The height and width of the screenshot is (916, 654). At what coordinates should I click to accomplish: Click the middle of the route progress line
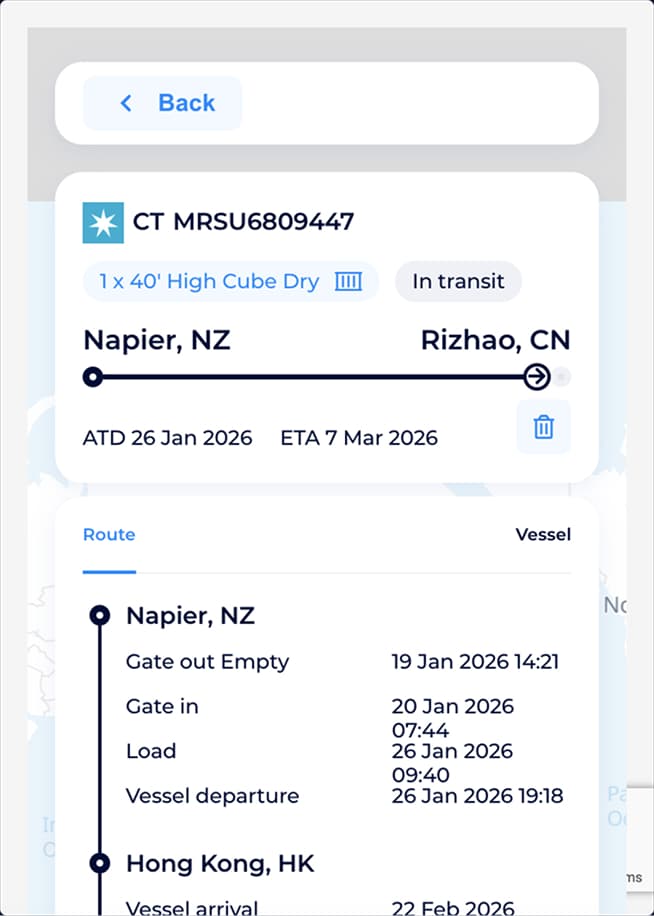coord(314,377)
